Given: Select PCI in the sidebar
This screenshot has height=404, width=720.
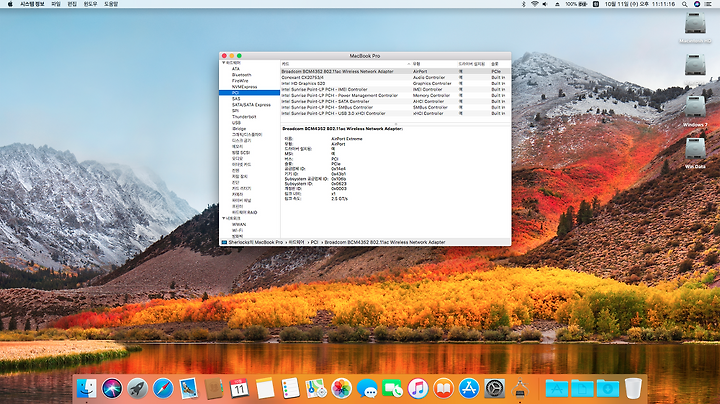Looking at the screenshot, I should point(249,93).
